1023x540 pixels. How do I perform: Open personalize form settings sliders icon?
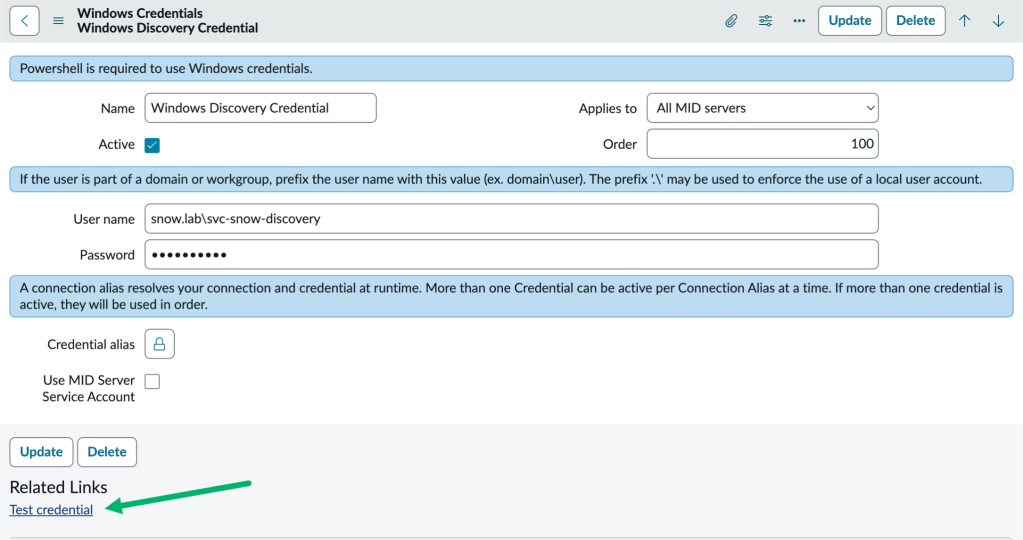coord(765,21)
